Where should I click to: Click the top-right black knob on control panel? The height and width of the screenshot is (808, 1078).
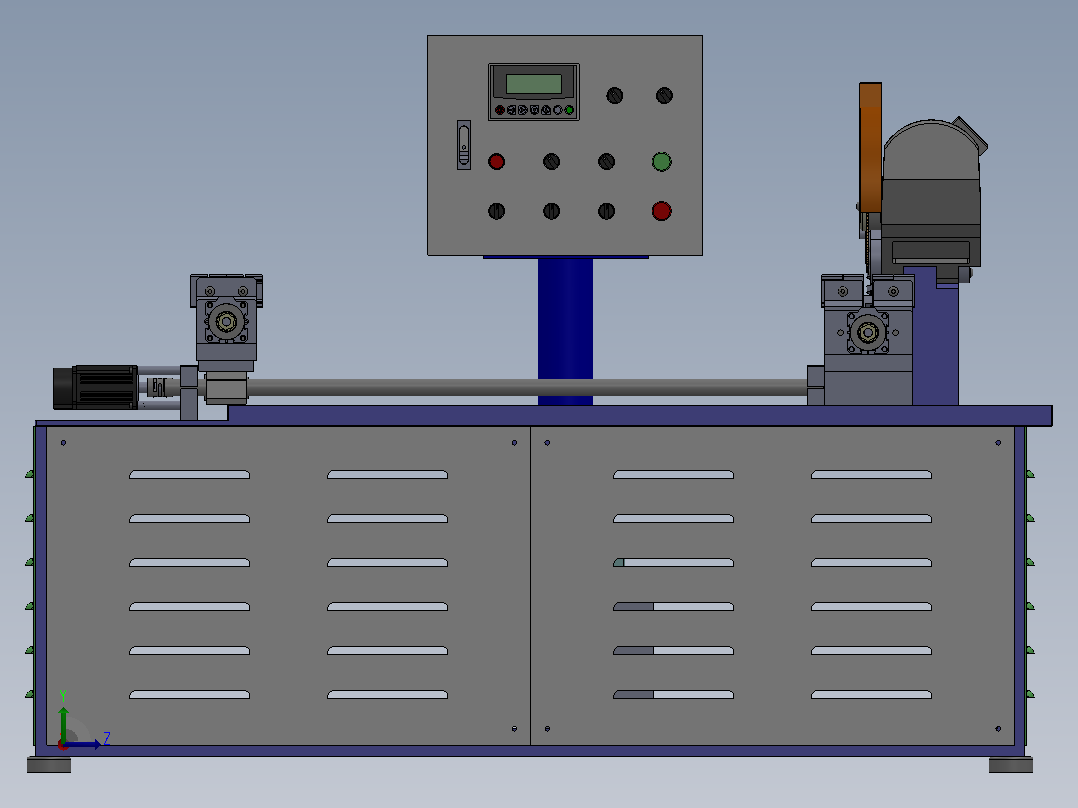(x=664, y=96)
